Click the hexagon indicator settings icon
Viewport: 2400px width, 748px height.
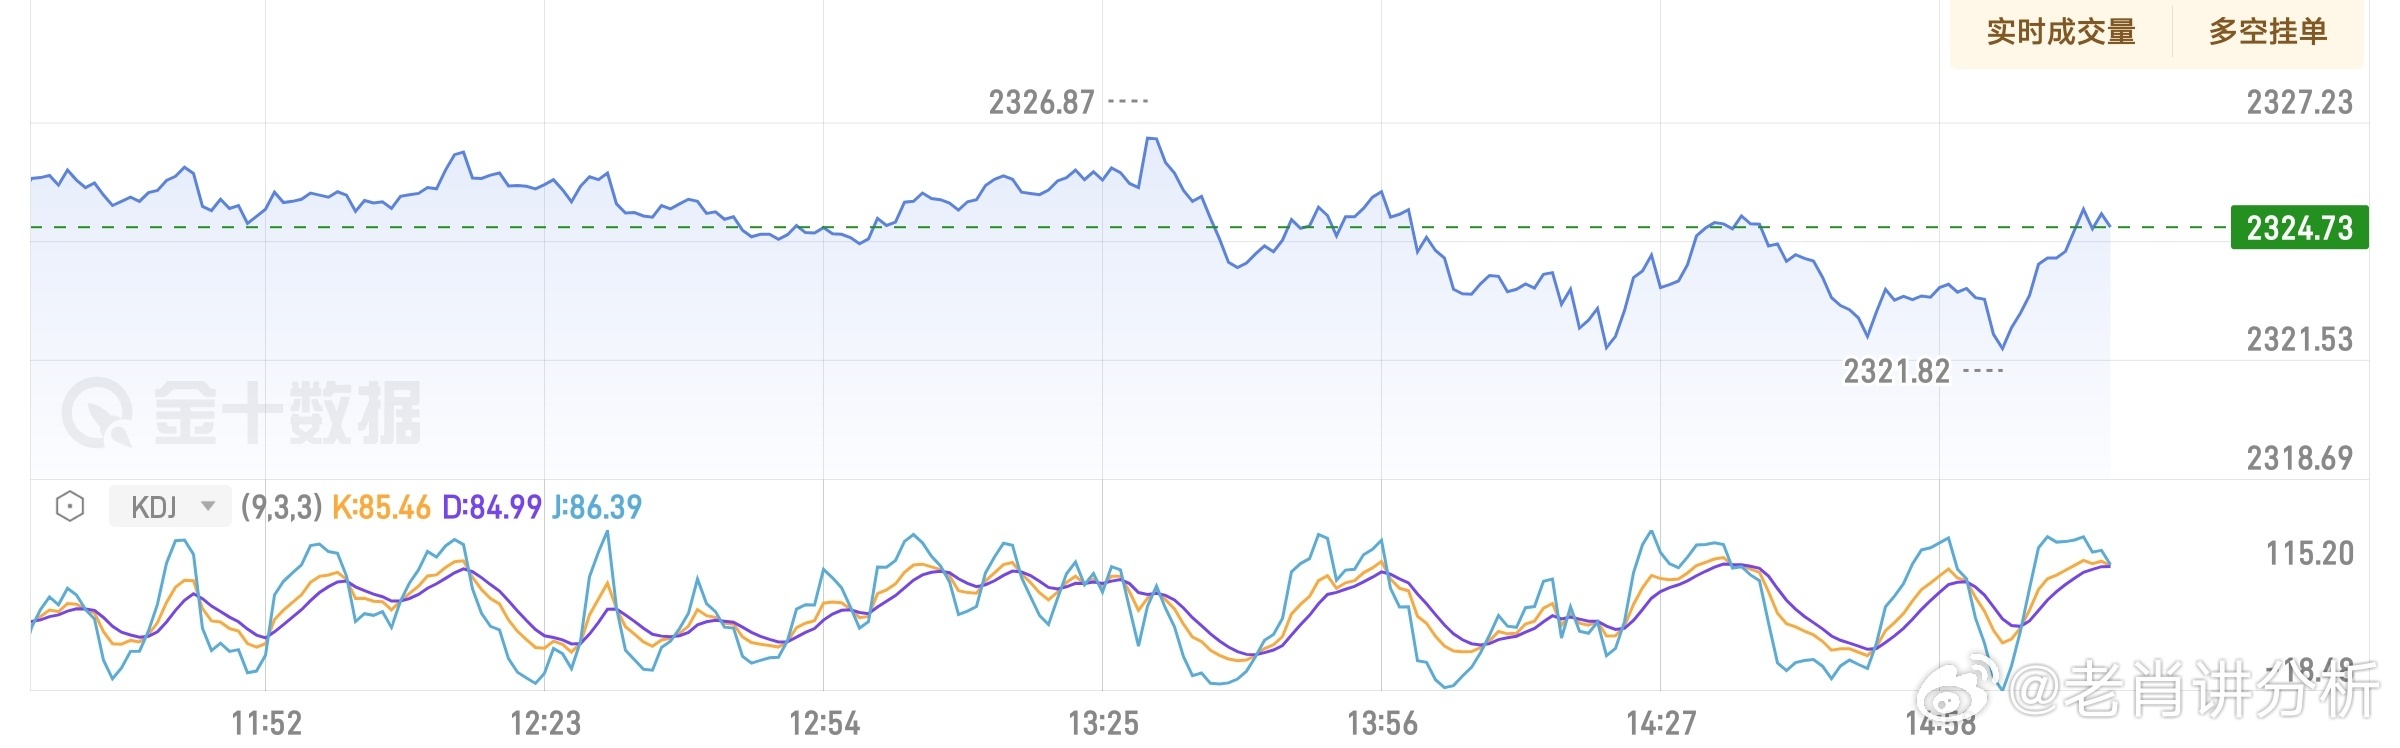(69, 506)
